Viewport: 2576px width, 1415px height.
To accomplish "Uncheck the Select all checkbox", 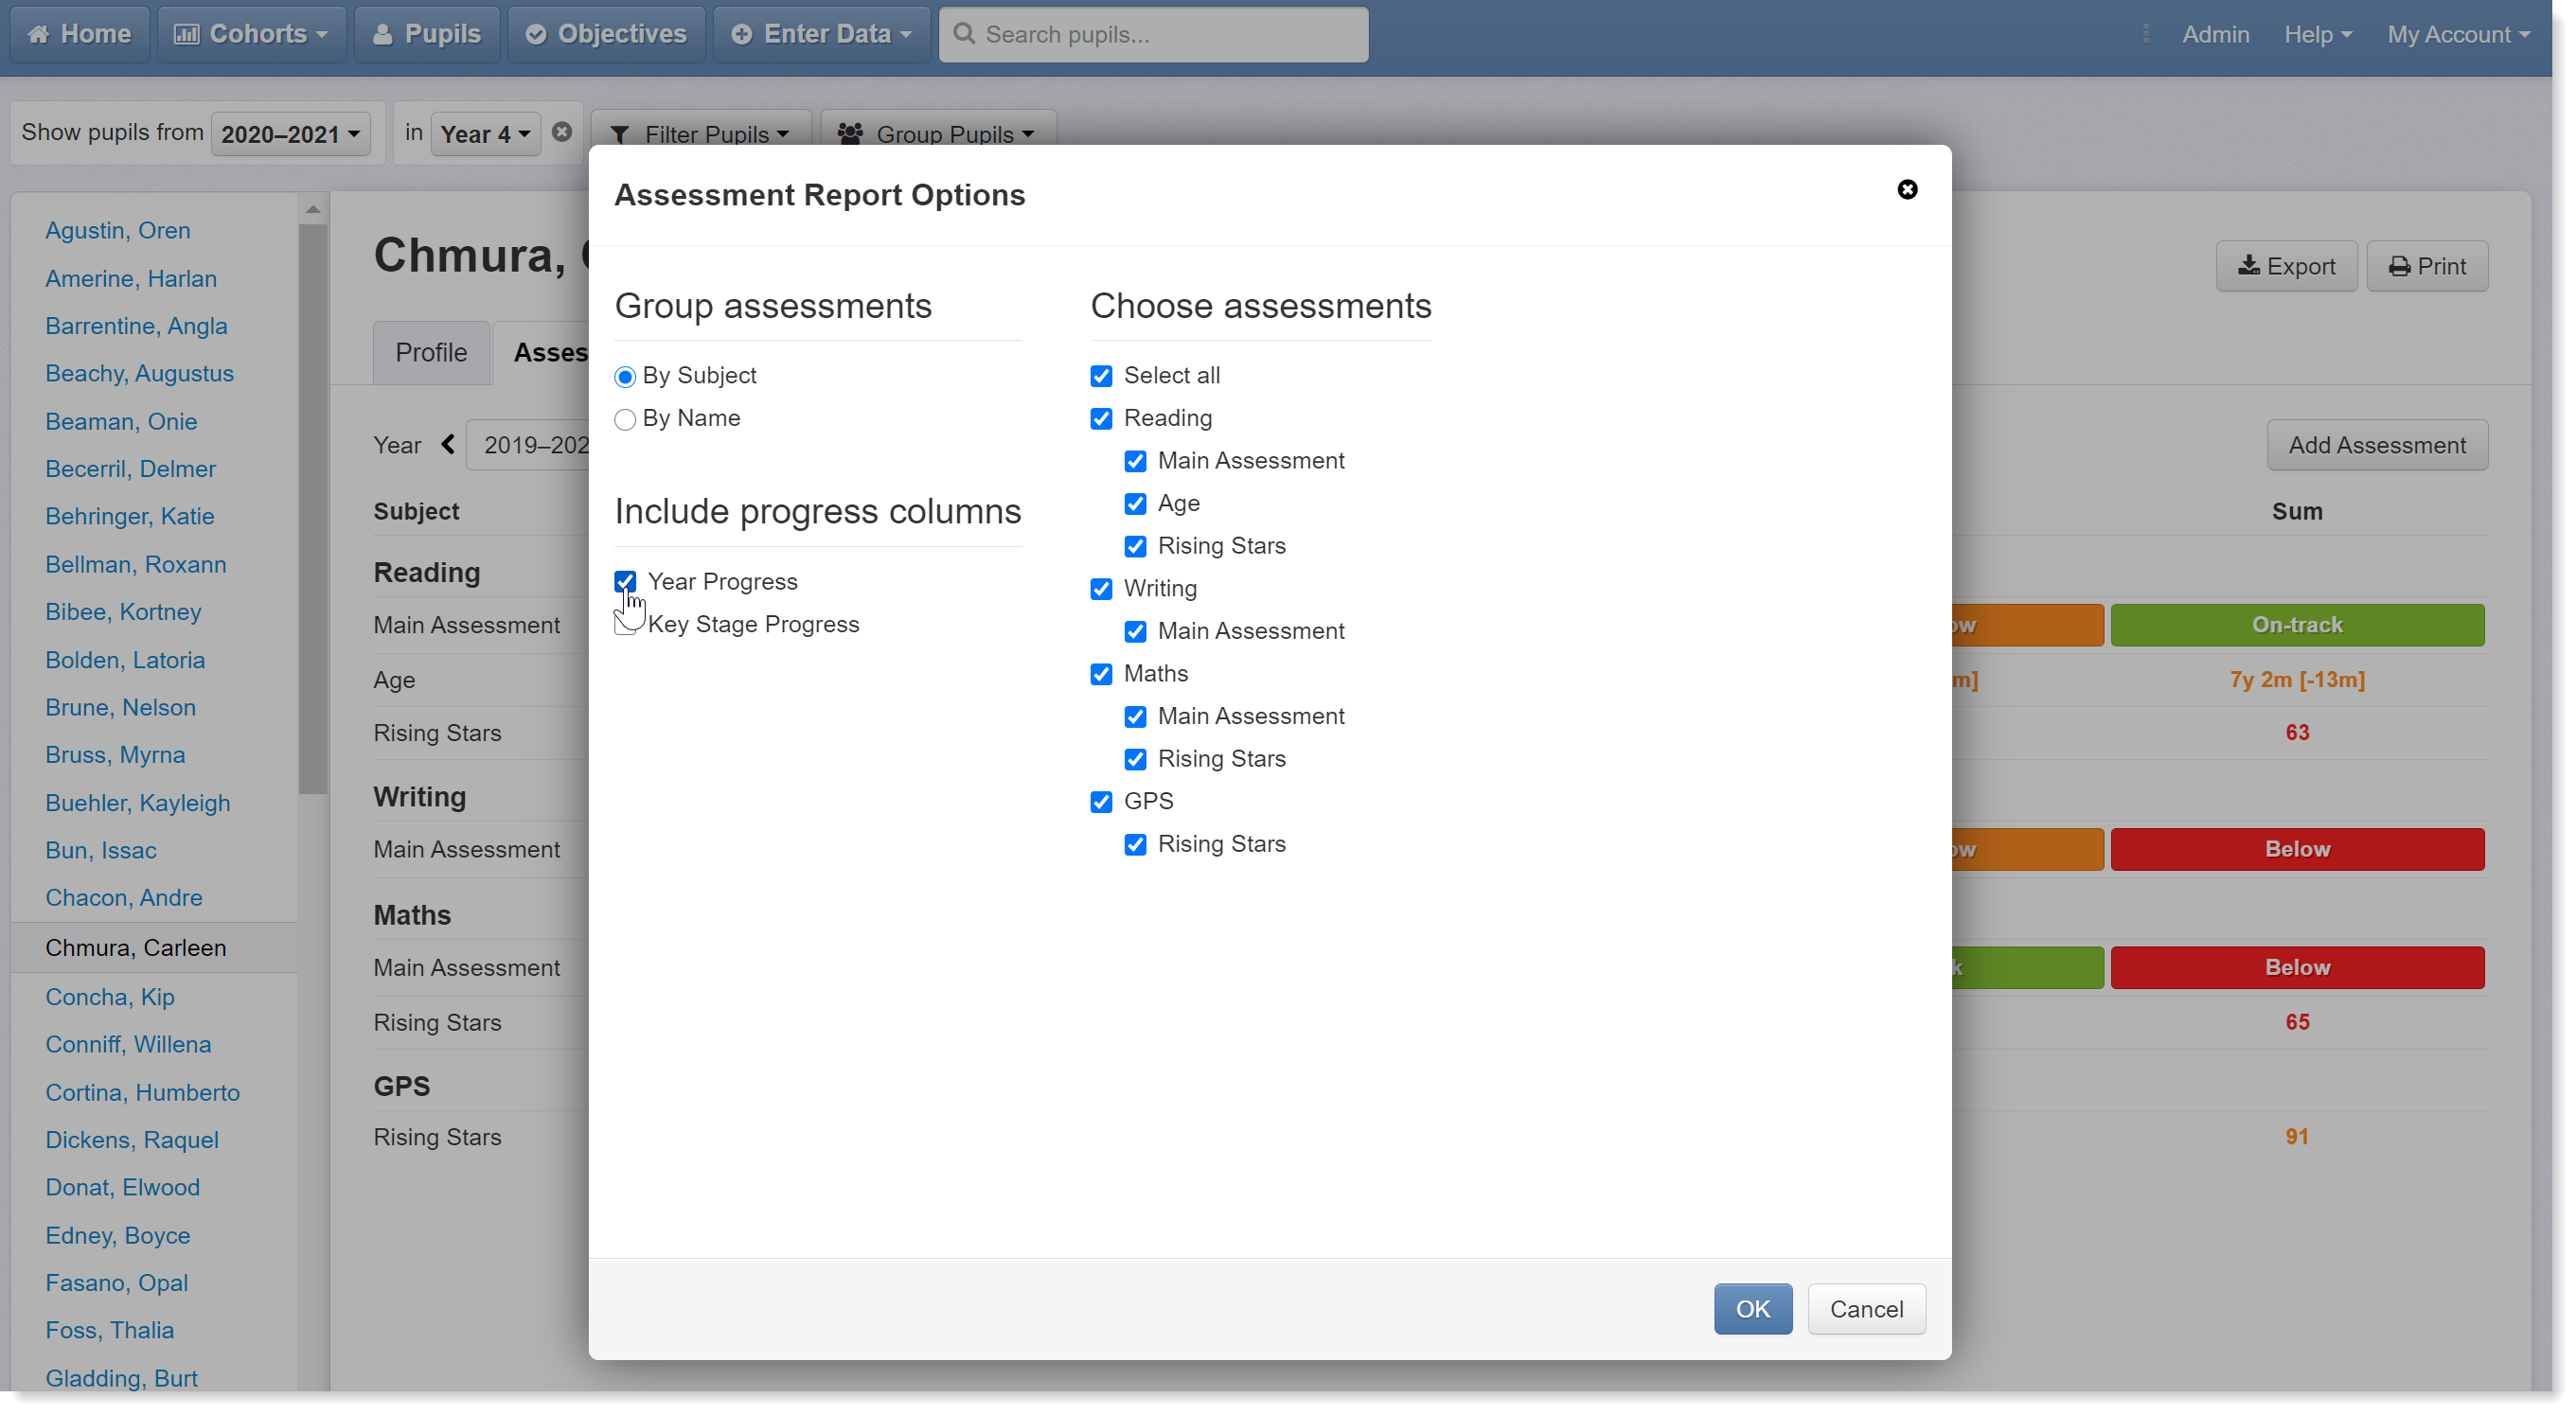I will (x=1101, y=376).
